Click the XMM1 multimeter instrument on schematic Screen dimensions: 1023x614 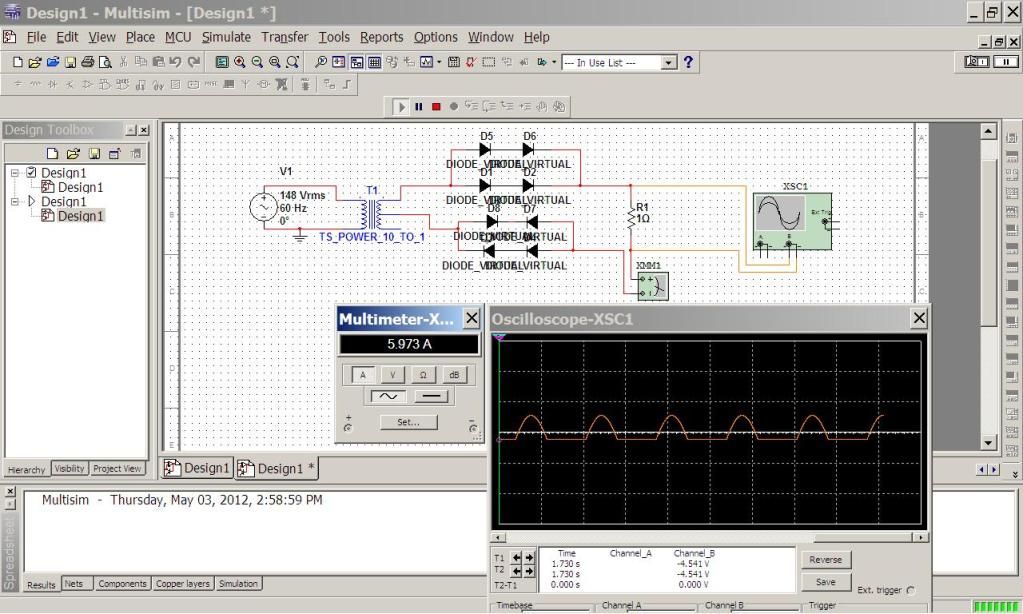pyautogui.click(x=652, y=286)
